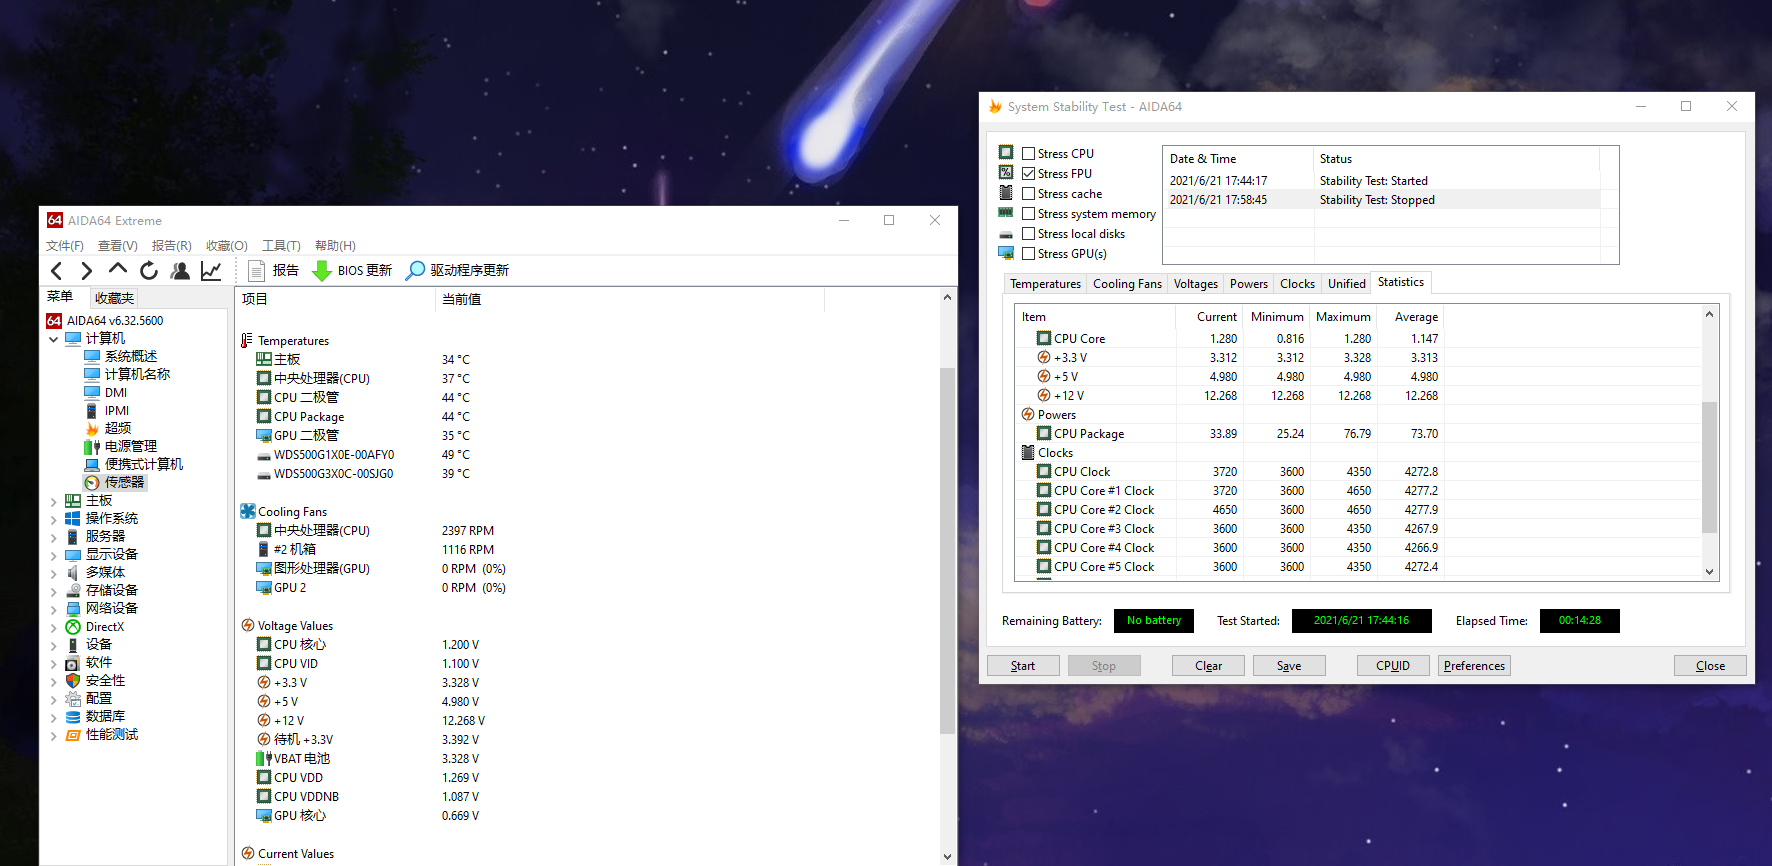Click the 操作系统 Windows logo icon
The height and width of the screenshot is (866, 1772).
click(x=73, y=518)
